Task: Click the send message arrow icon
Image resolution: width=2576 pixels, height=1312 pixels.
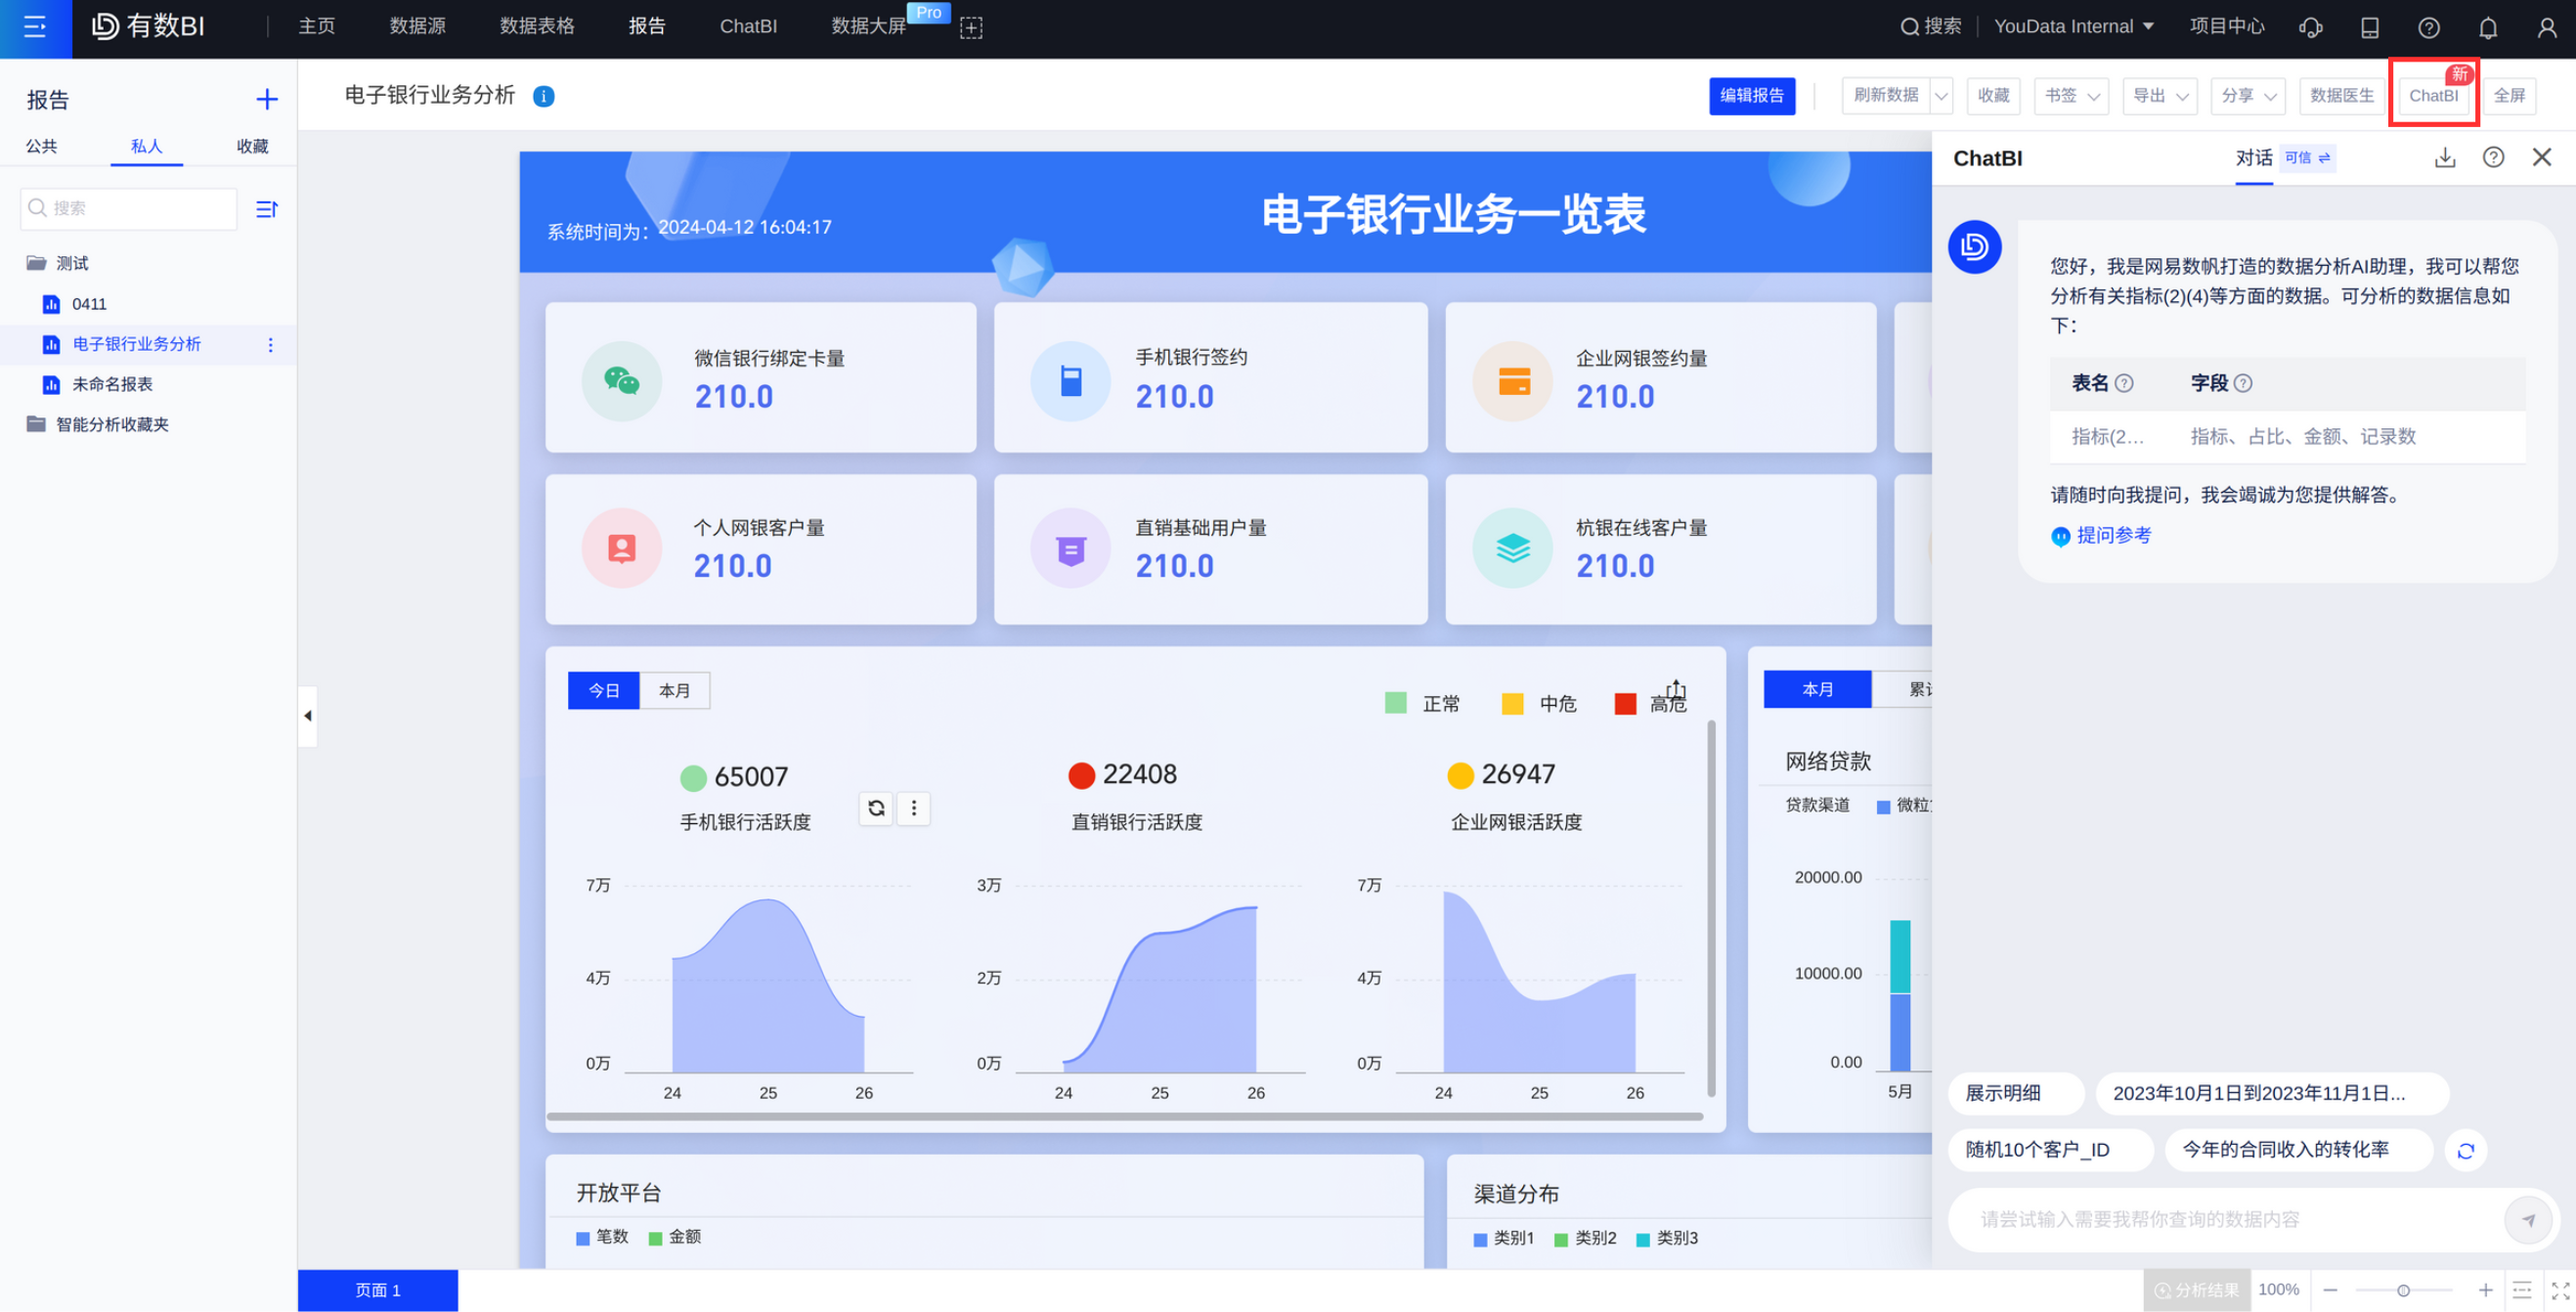Action: point(2527,1219)
